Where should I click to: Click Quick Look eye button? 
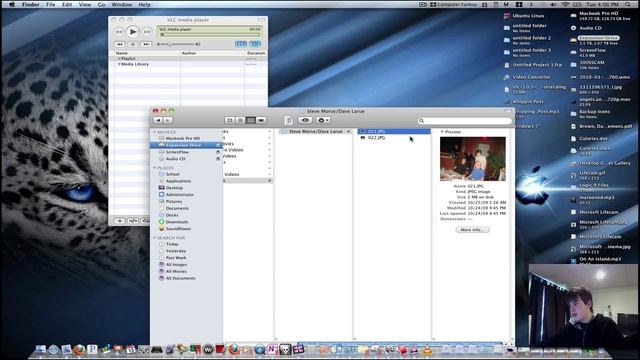coord(305,120)
